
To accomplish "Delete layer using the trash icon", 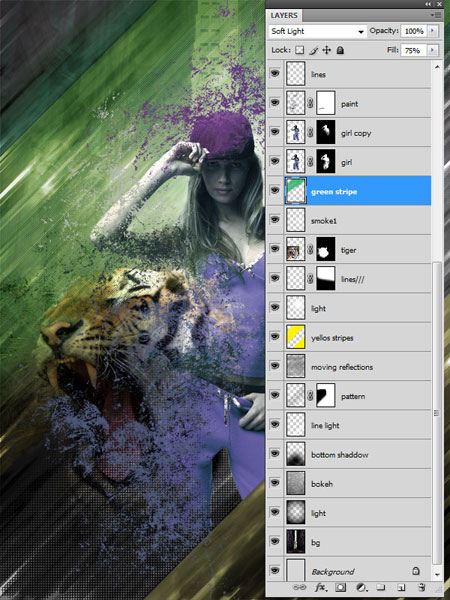I will coord(421,587).
